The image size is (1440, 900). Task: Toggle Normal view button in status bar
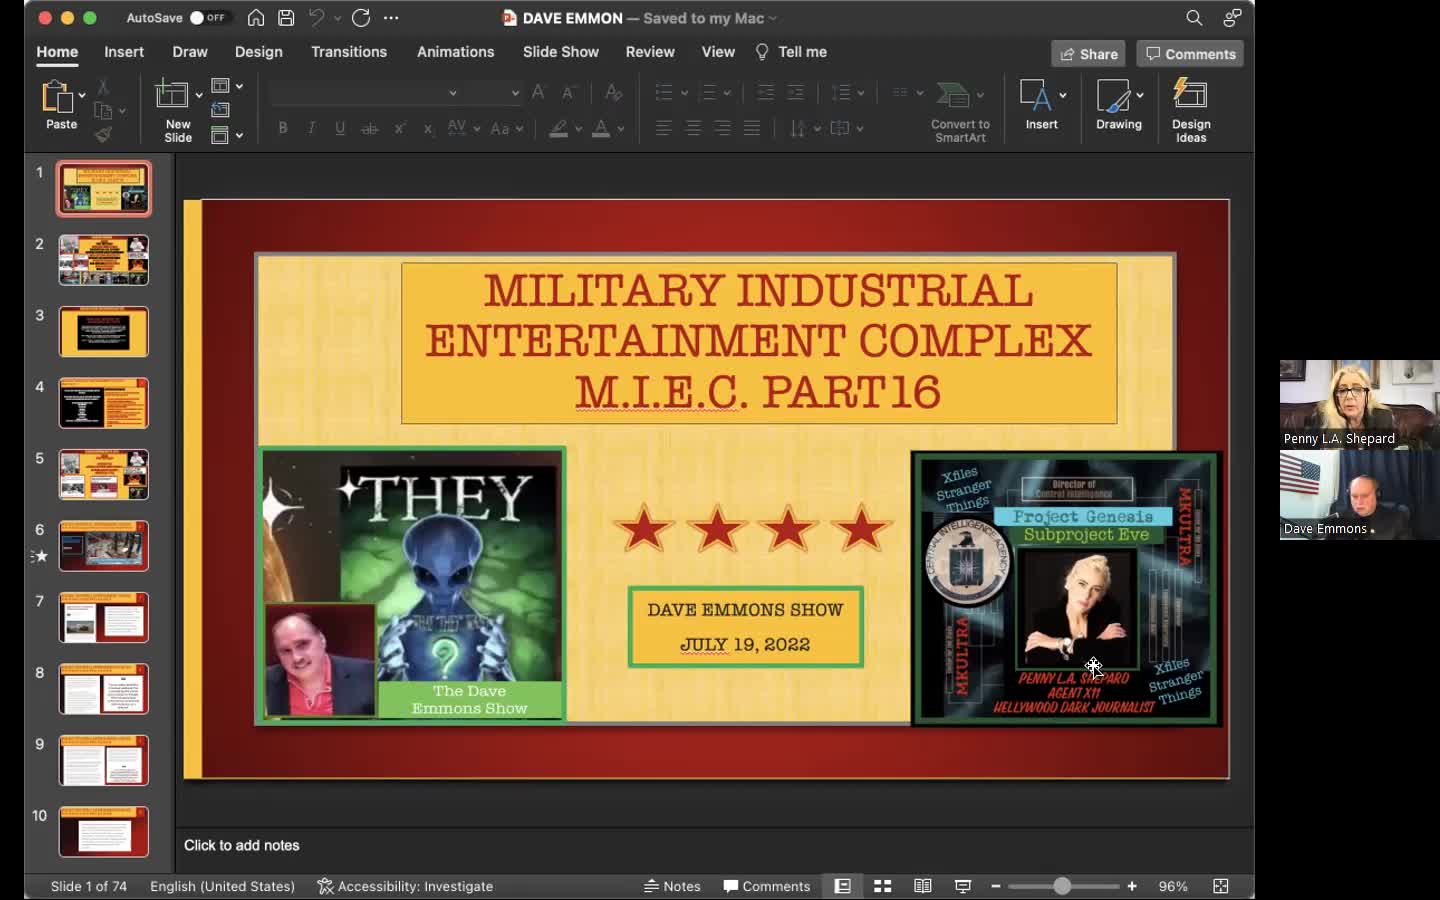pos(843,886)
